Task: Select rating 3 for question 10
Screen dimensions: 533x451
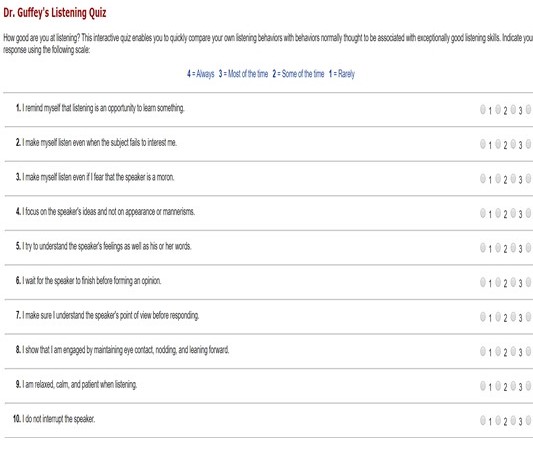Action: coord(513,420)
